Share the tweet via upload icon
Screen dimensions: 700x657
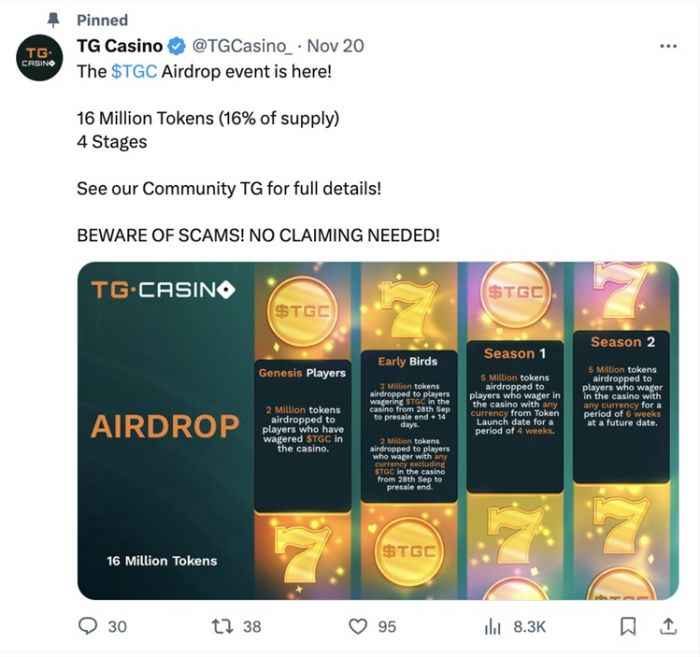(668, 626)
